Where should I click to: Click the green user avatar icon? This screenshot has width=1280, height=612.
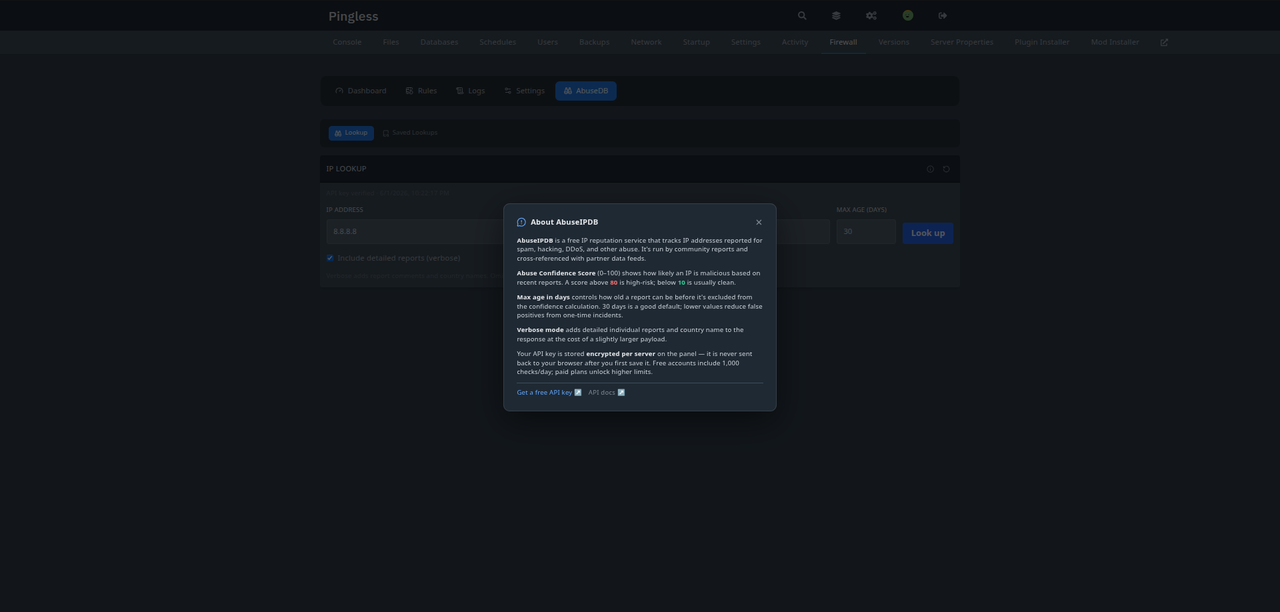click(908, 15)
